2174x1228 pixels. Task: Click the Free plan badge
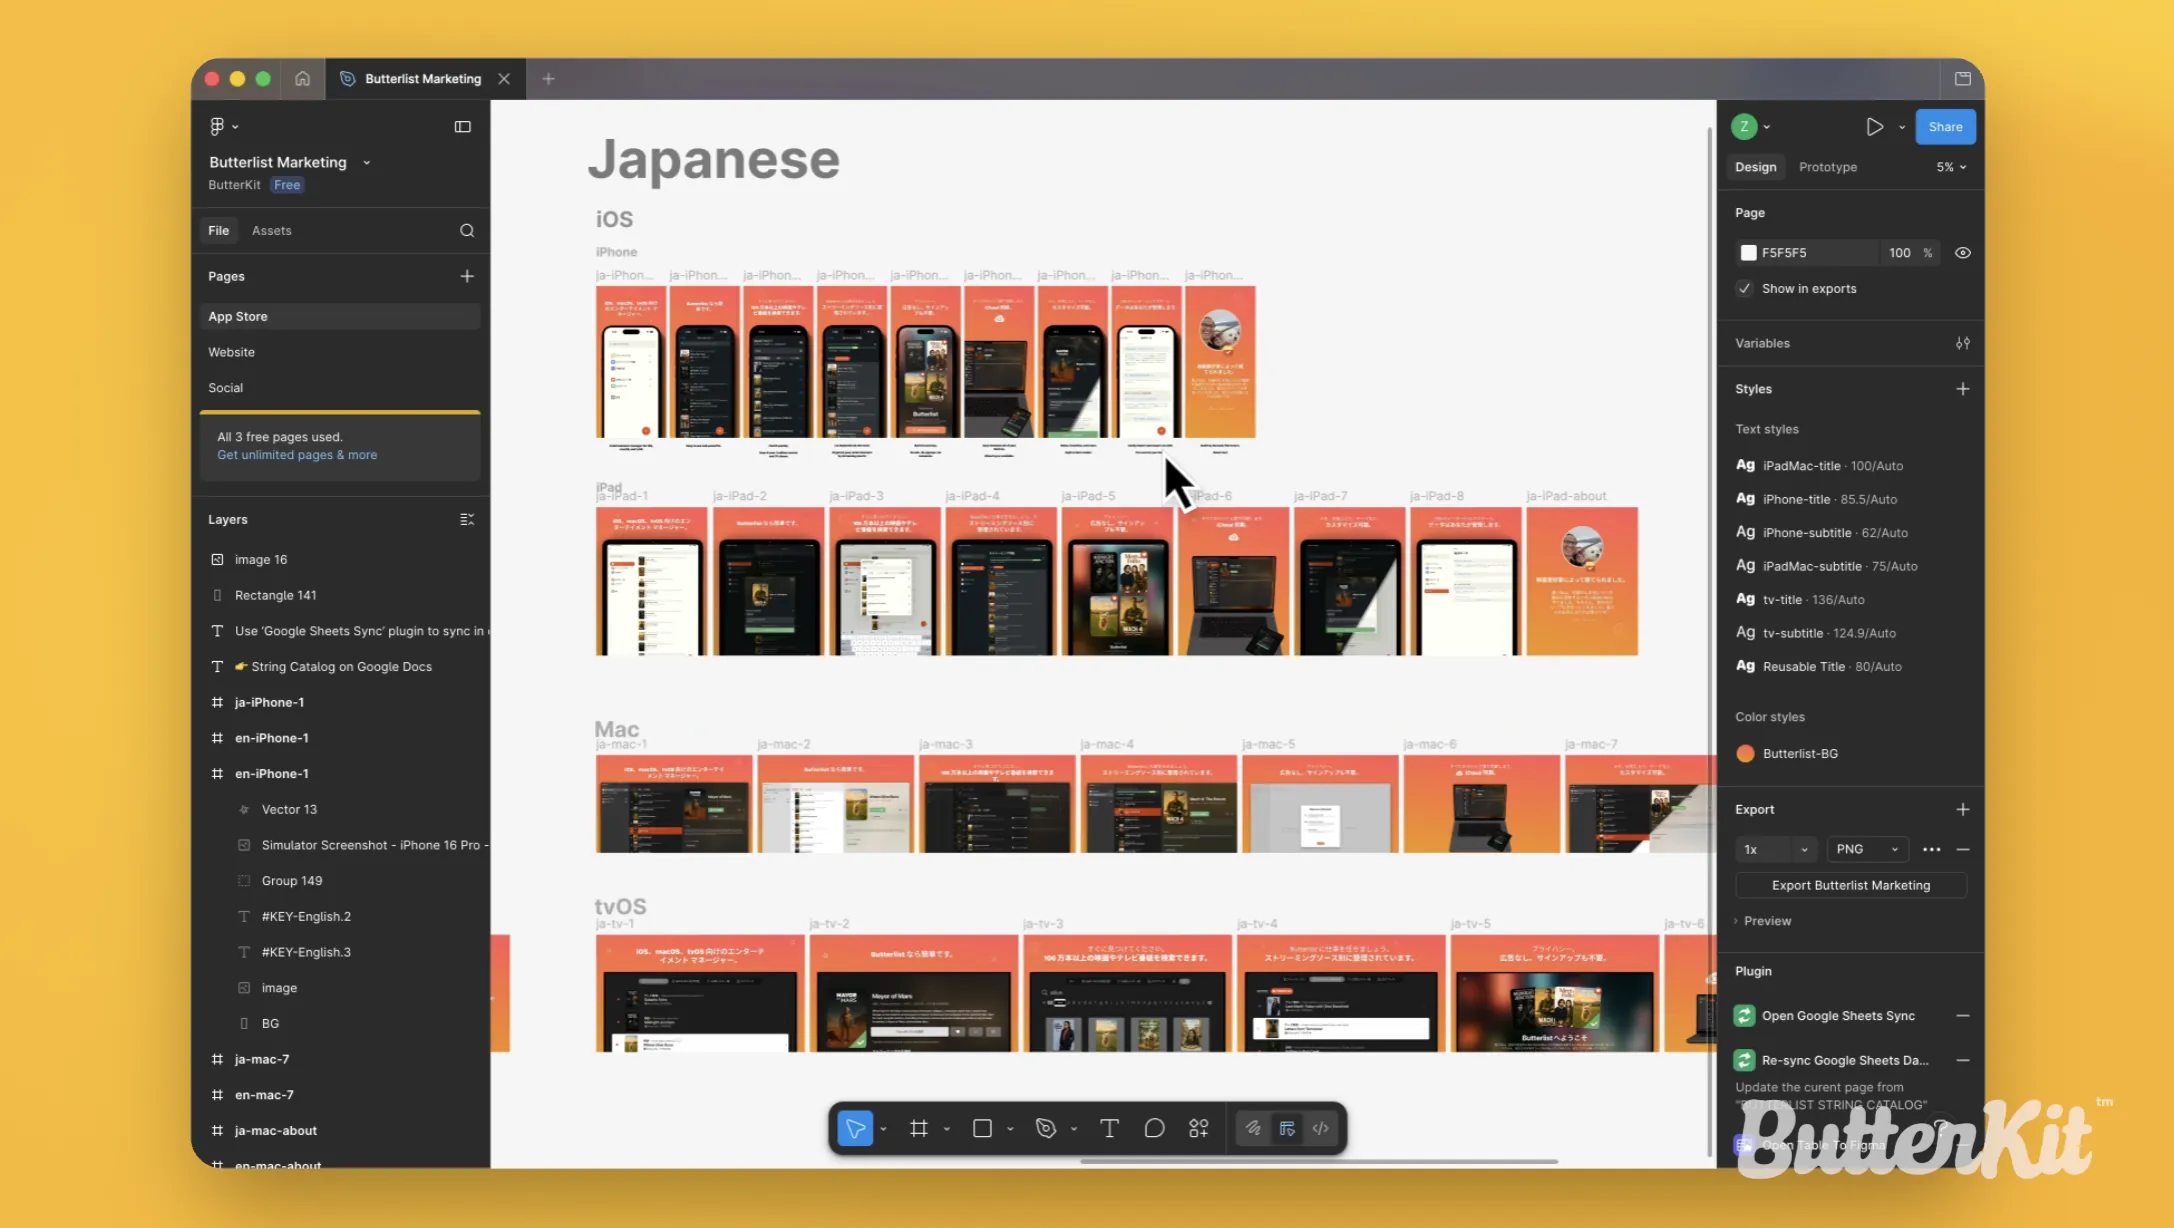coord(287,185)
